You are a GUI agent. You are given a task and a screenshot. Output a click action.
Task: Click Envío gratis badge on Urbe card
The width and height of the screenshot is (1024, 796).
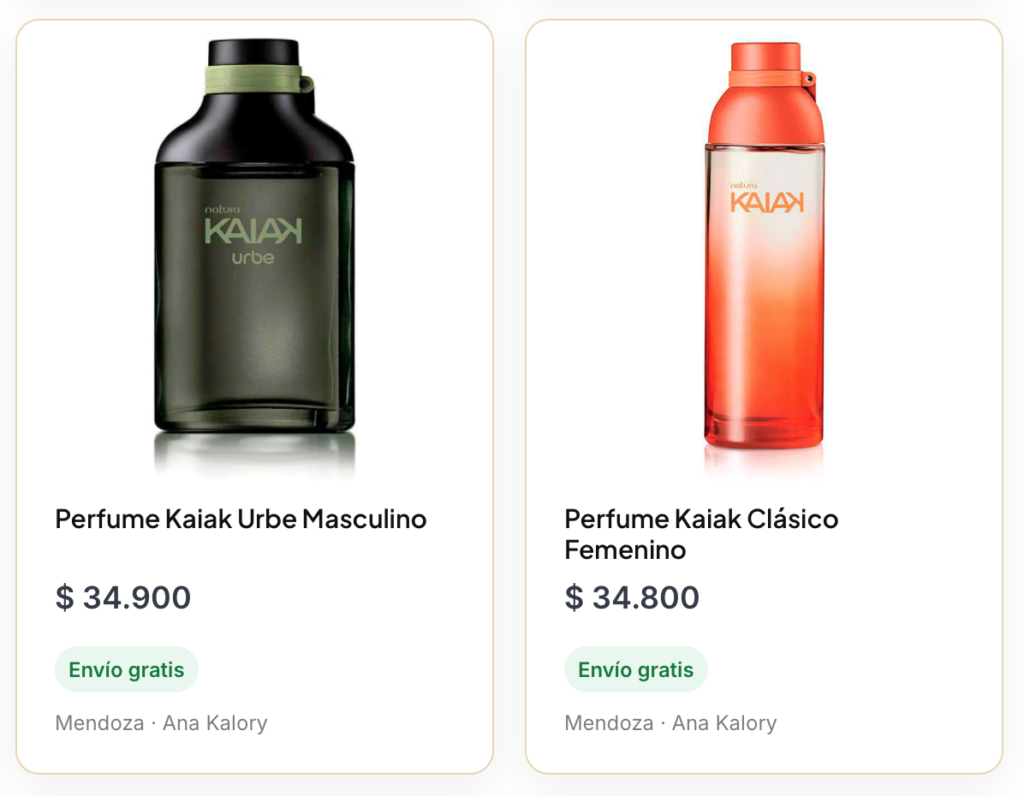[x=127, y=670]
